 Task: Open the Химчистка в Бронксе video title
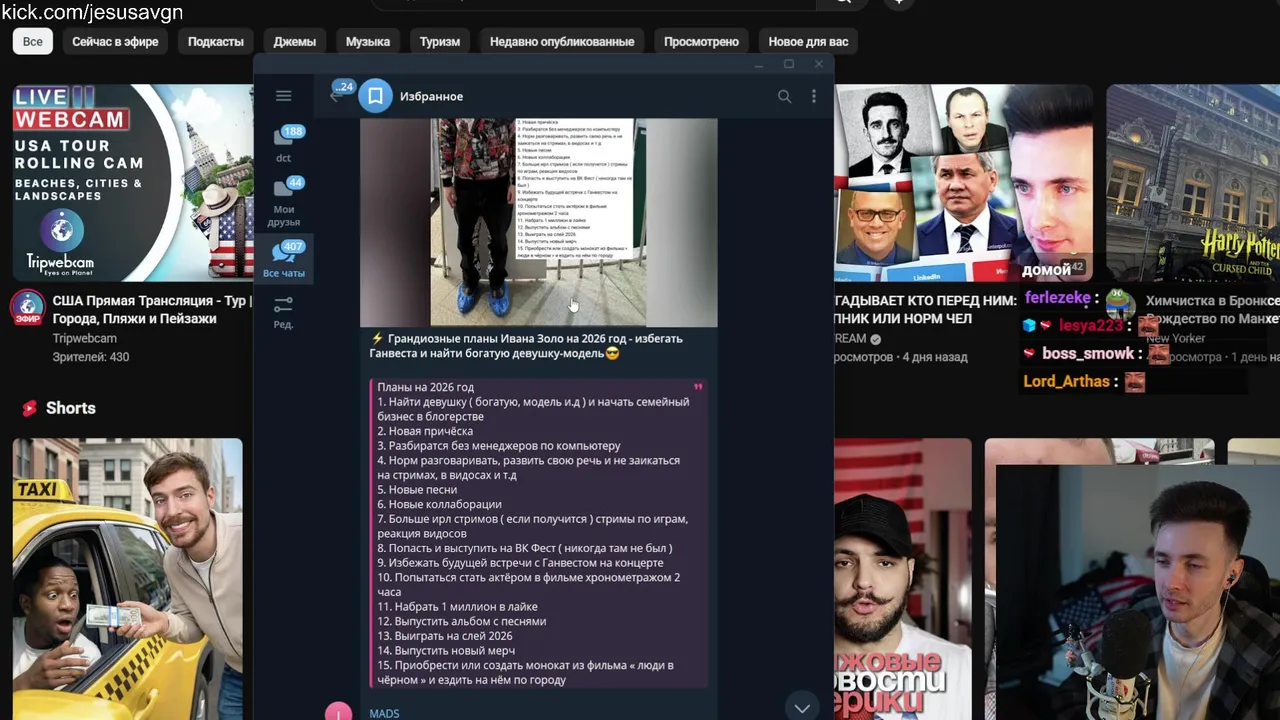tap(1212, 309)
